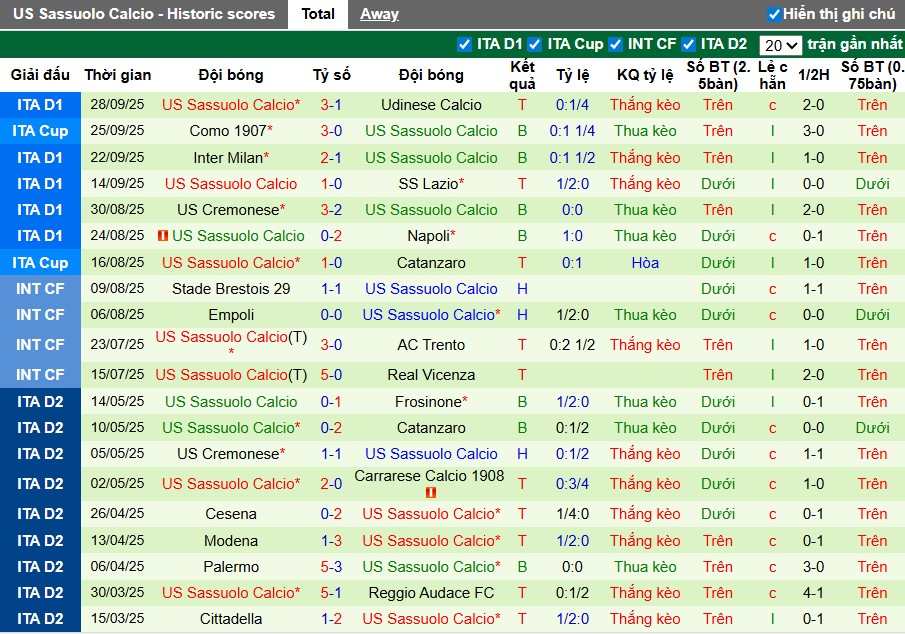Image resolution: width=905 pixels, height=634 pixels.
Task: Uncheck the ITA D1 filter checkbox
Action: [x=464, y=44]
